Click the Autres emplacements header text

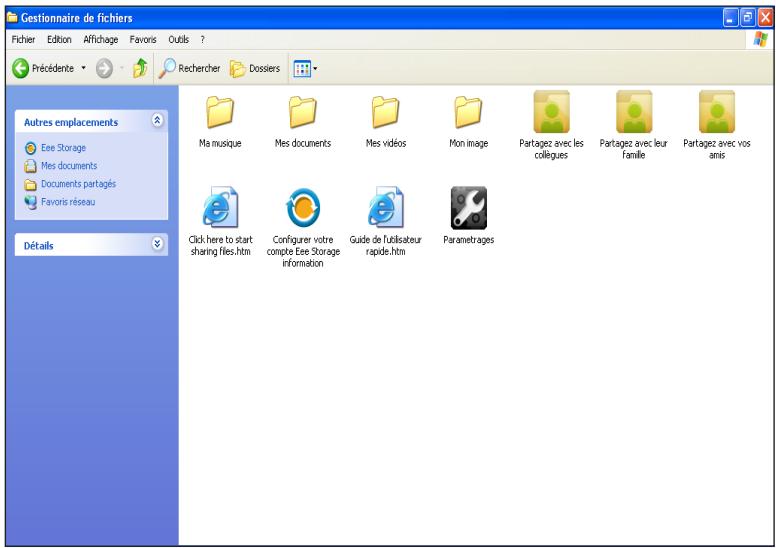coord(71,122)
